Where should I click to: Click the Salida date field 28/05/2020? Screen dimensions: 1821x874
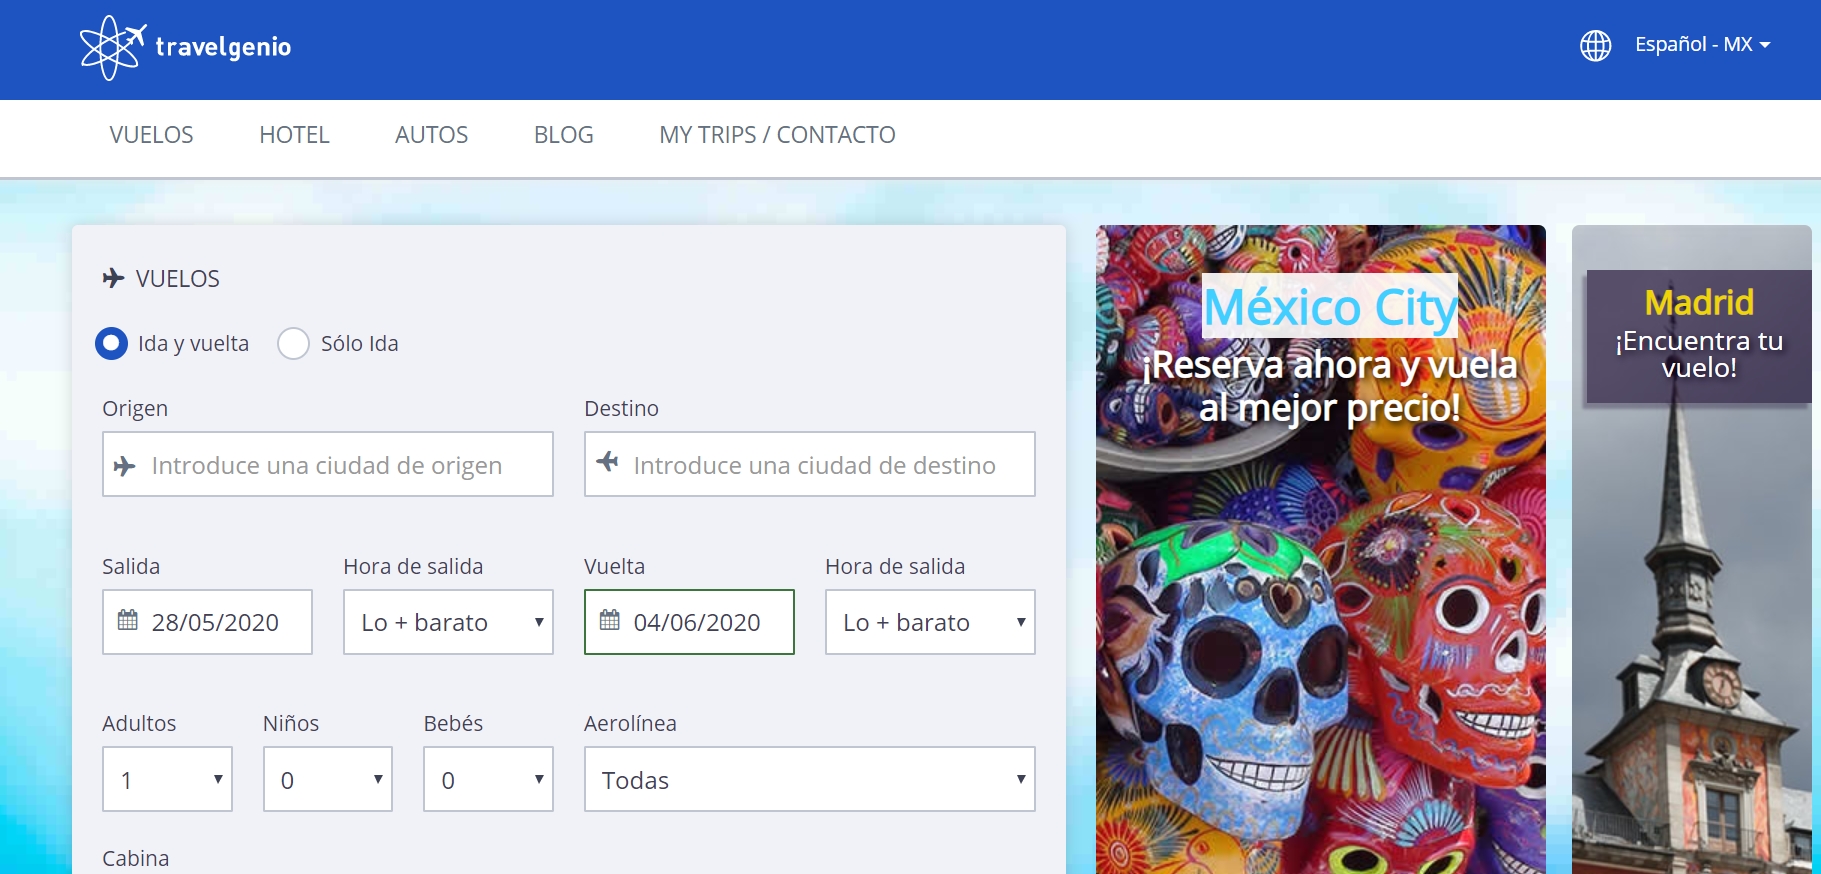pos(207,622)
